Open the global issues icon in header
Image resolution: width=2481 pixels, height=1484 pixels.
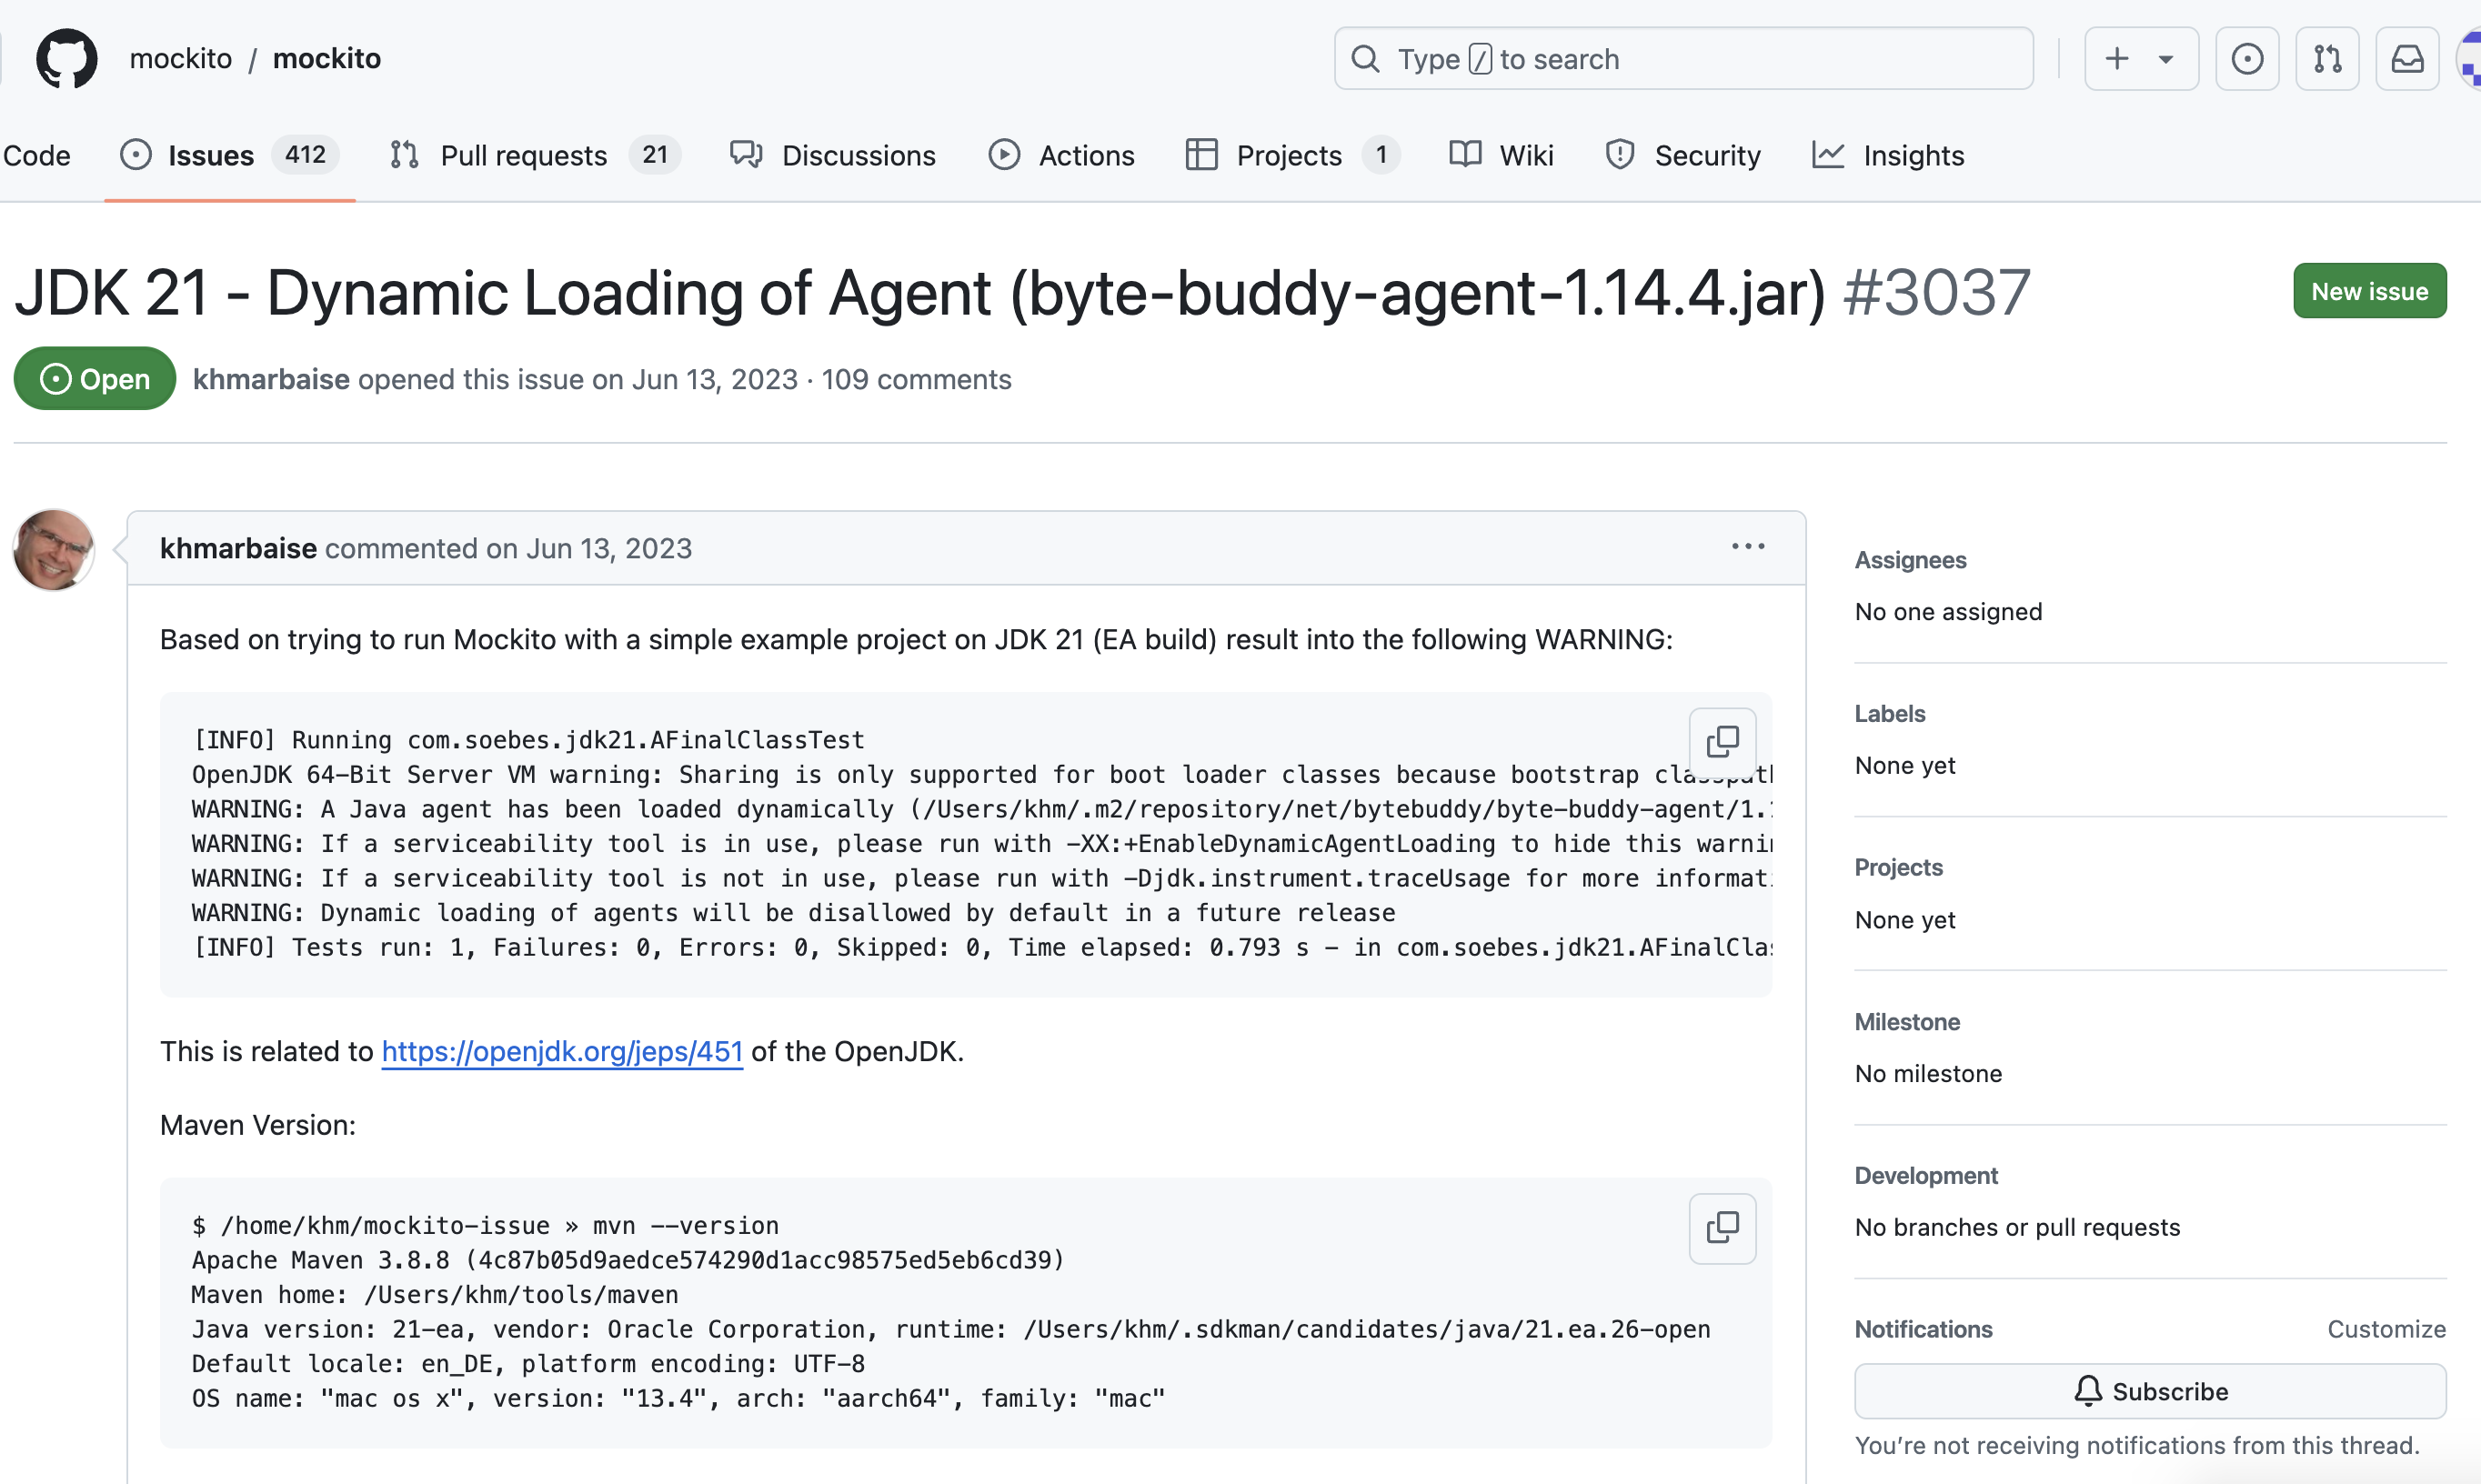tap(2247, 59)
